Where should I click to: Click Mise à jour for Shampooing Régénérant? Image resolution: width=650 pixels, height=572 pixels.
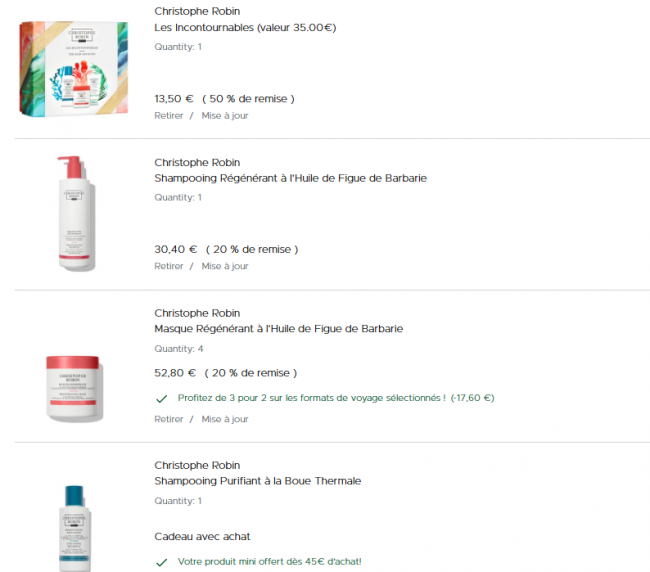(225, 266)
